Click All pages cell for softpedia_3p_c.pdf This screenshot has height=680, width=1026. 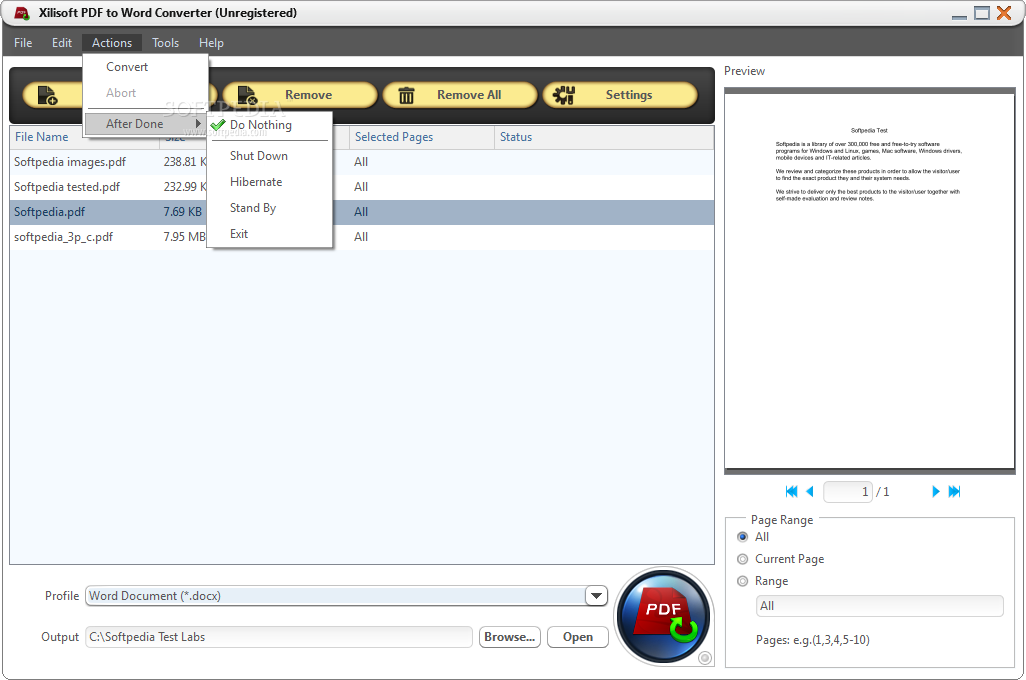361,237
